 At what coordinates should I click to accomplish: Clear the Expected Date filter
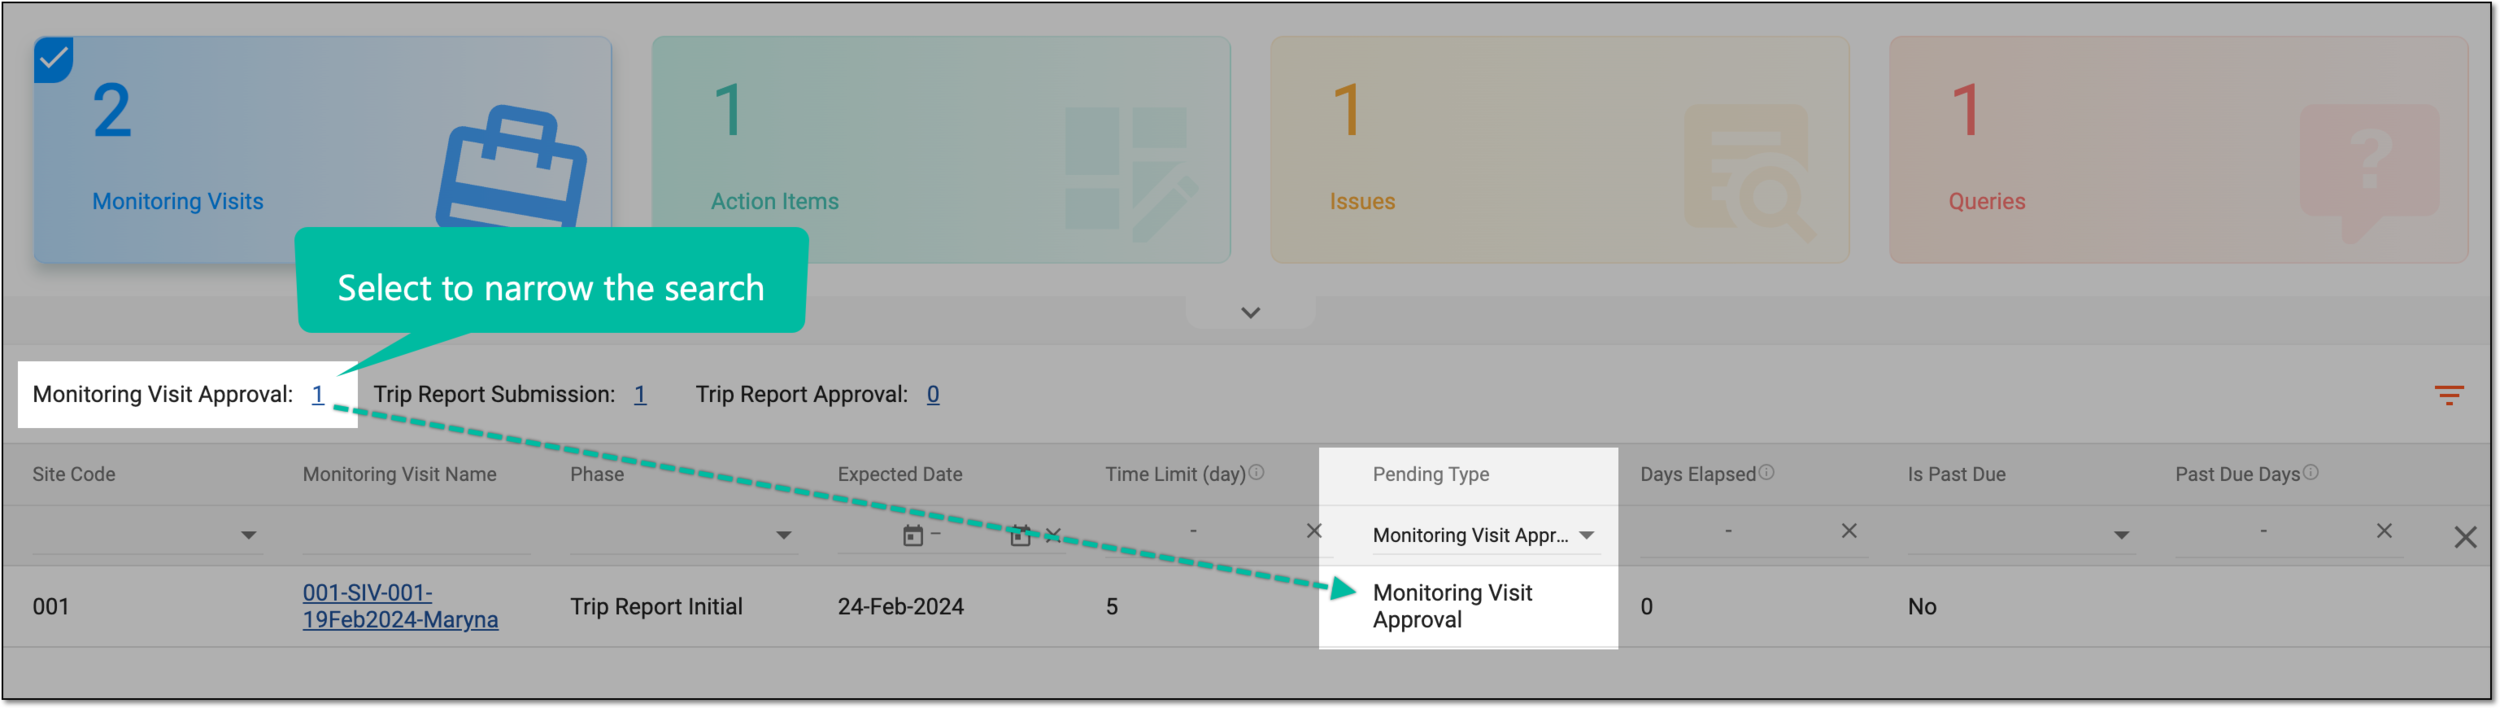(1053, 536)
